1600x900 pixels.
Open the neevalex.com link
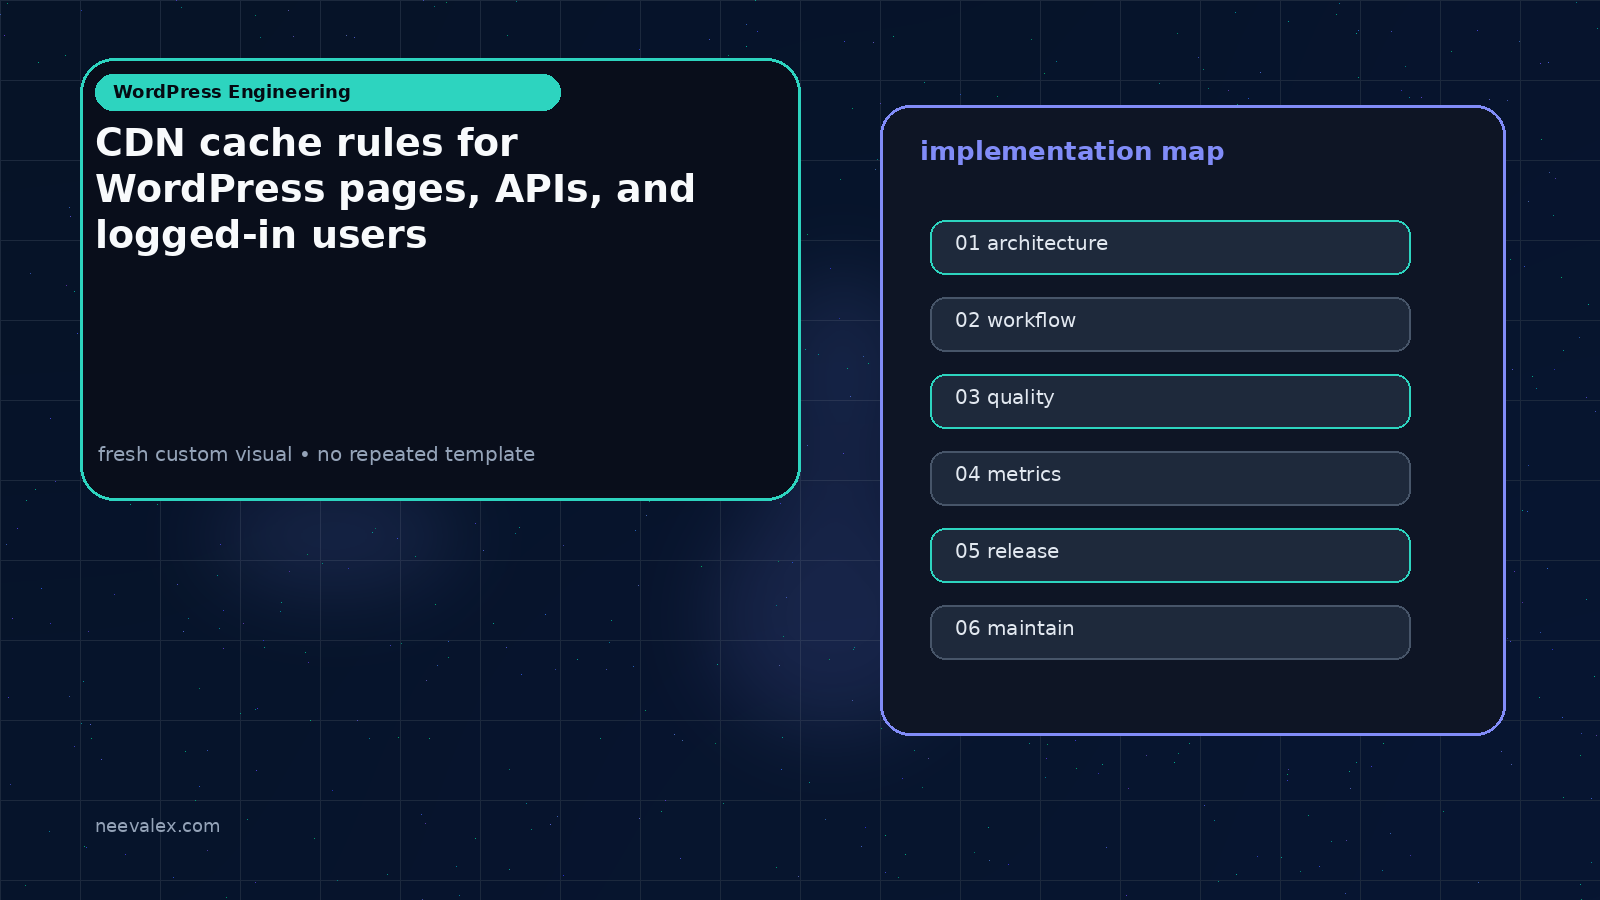pyautogui.click(x=157, y=826)
